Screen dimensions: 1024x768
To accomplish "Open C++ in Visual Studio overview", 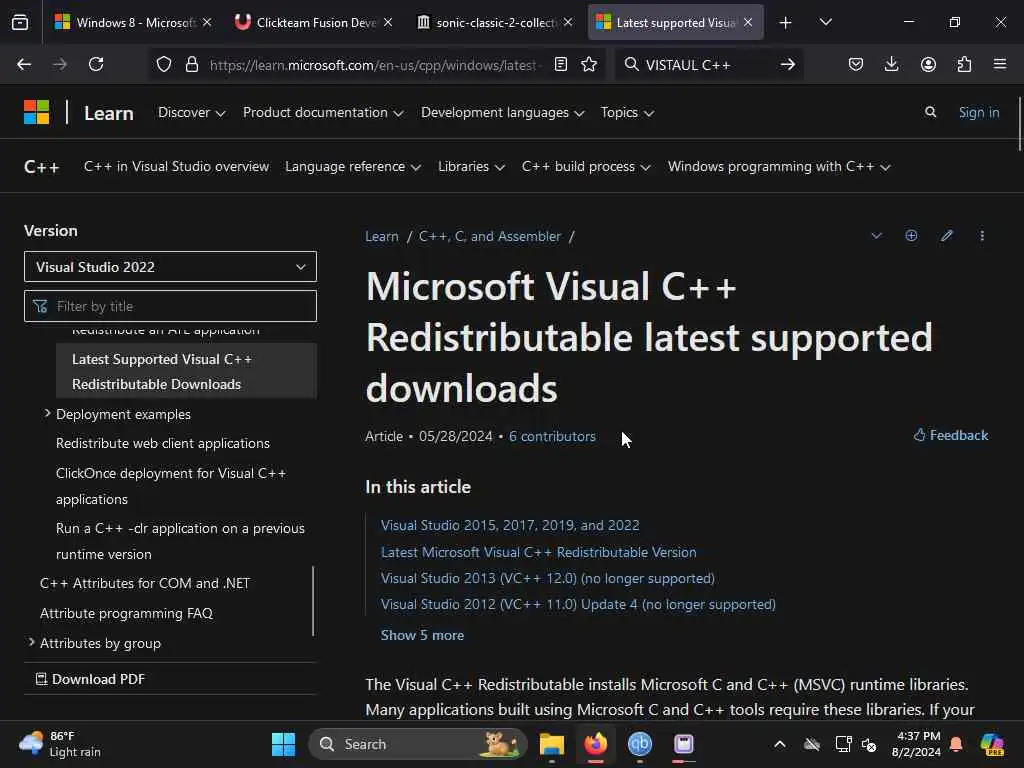I will (x=176, y=167).
